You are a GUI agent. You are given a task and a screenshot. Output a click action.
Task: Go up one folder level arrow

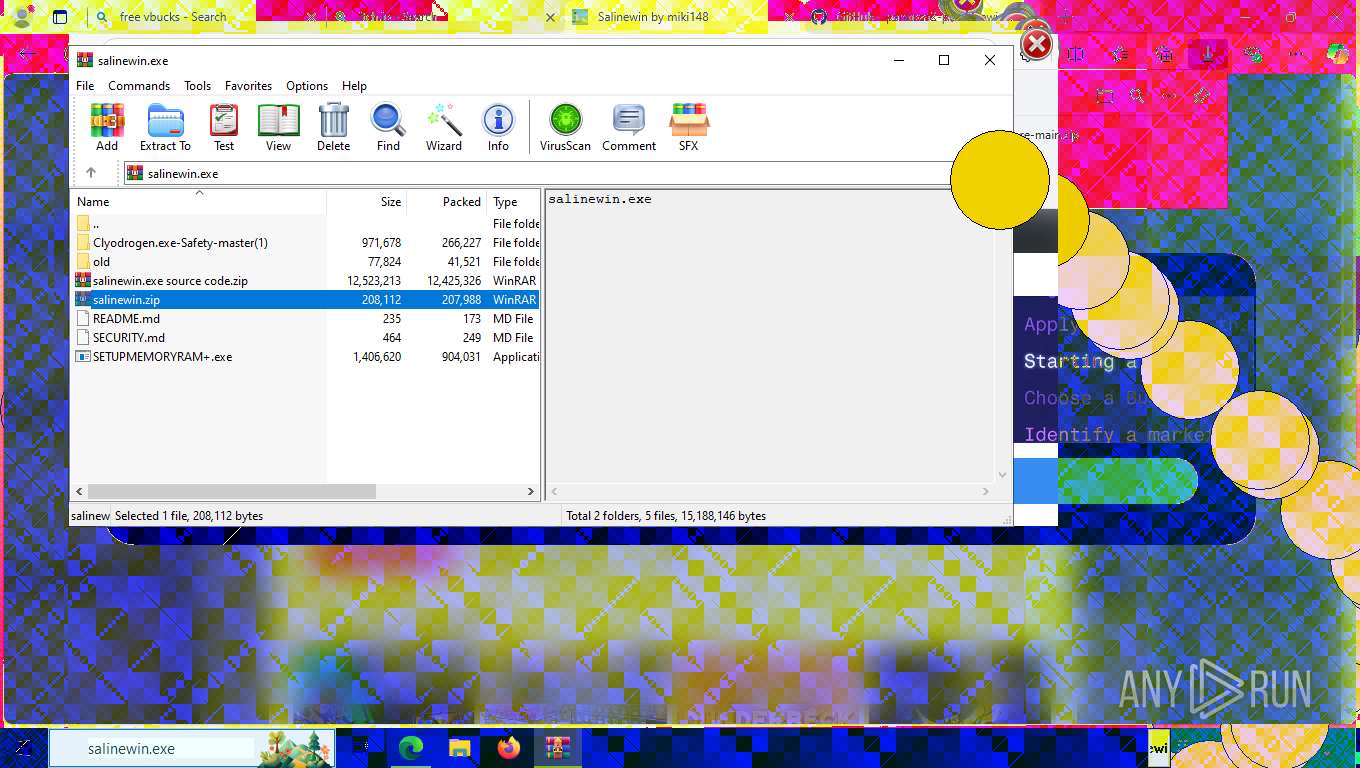[91, 173]
